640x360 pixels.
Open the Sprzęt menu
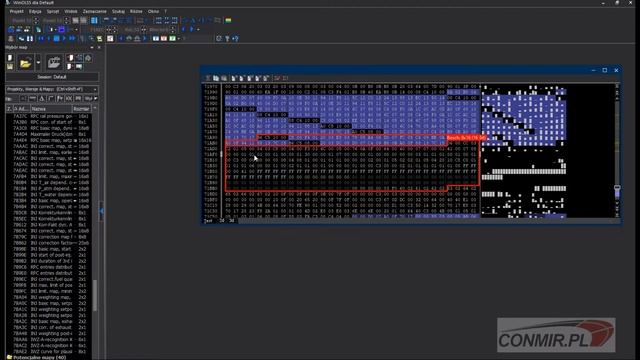(x=53, y=11)
